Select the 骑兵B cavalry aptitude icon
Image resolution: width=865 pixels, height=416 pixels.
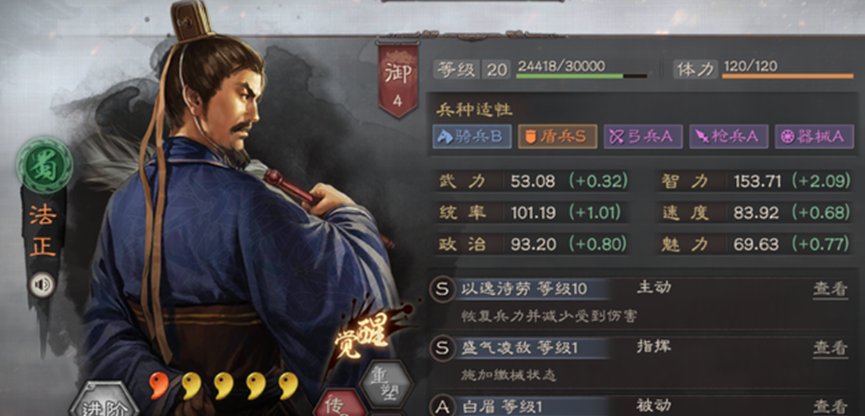(x=472, y=137)
